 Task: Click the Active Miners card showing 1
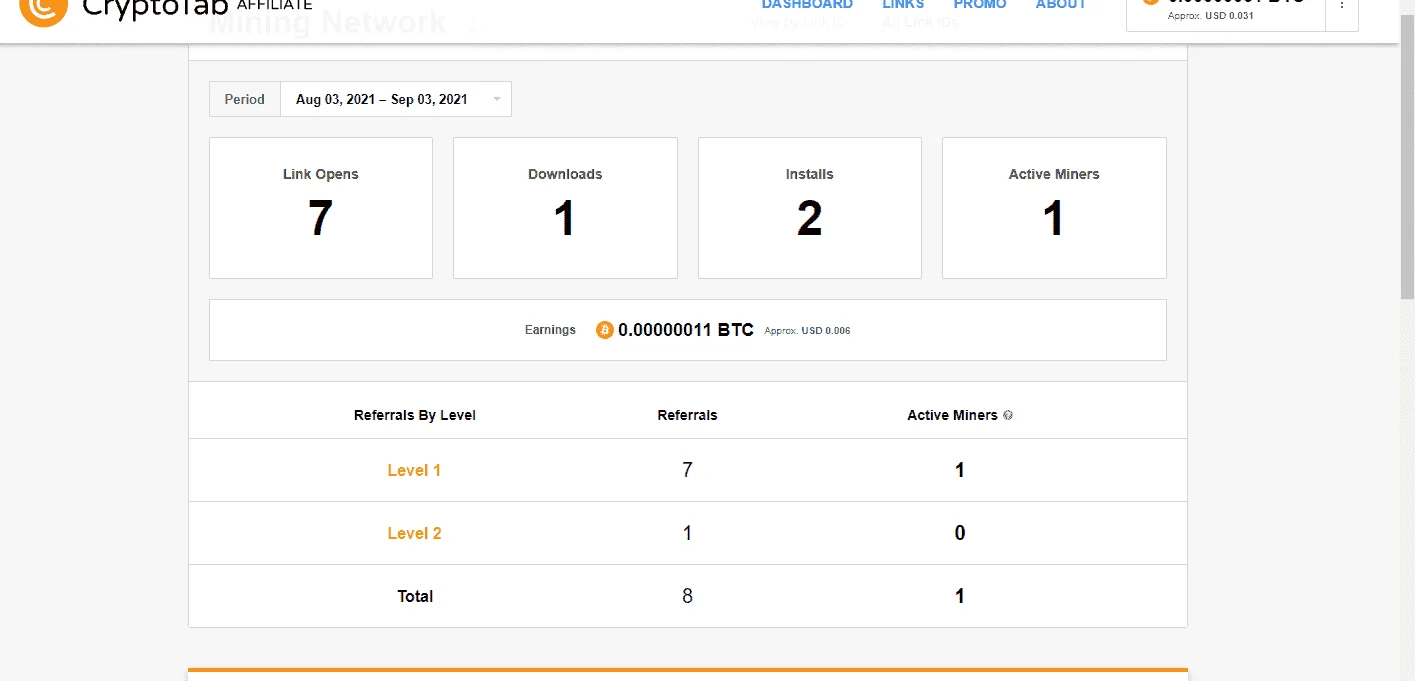coord(1054,208)
